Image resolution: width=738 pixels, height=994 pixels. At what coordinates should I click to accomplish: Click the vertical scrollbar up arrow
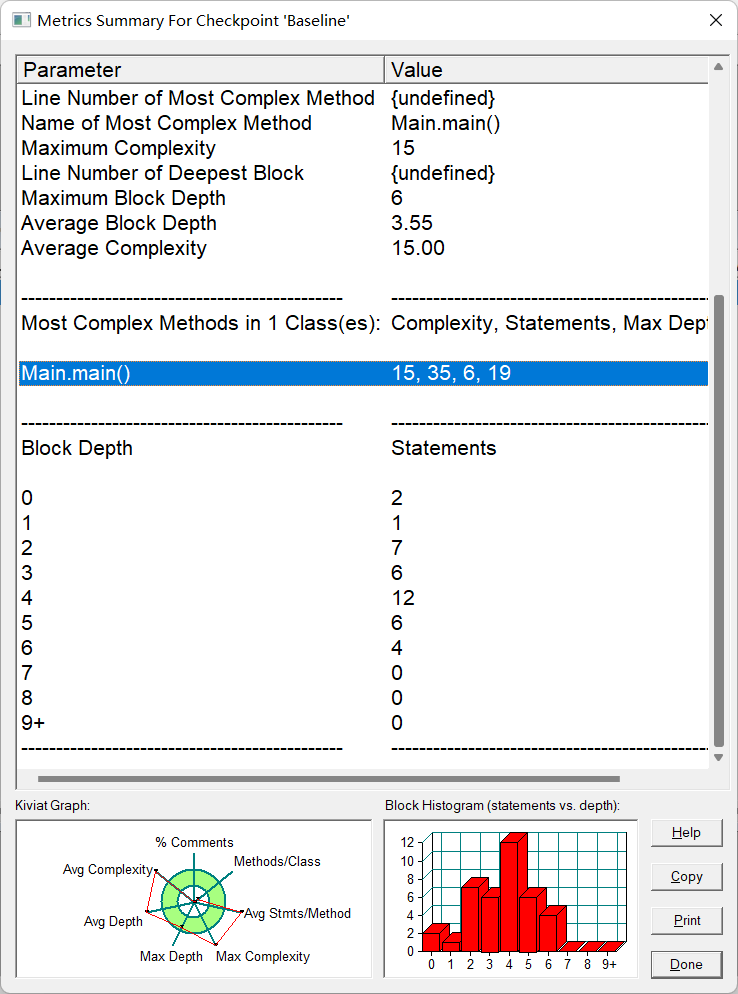pos(718,67)
